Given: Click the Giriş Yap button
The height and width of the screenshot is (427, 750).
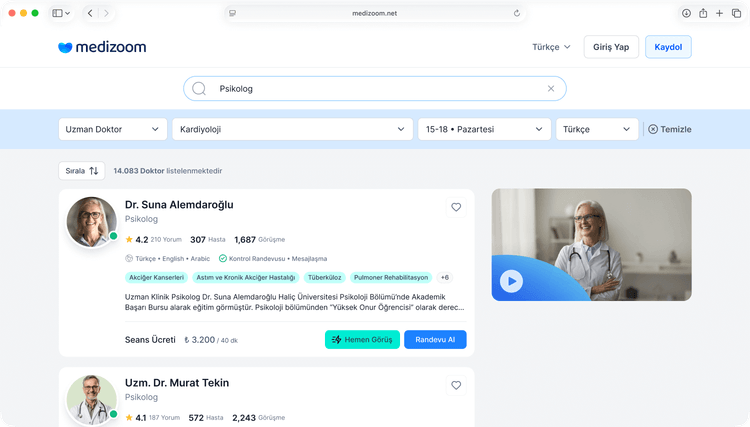Looking at the screenshot, I should click(x=610, y=47).
